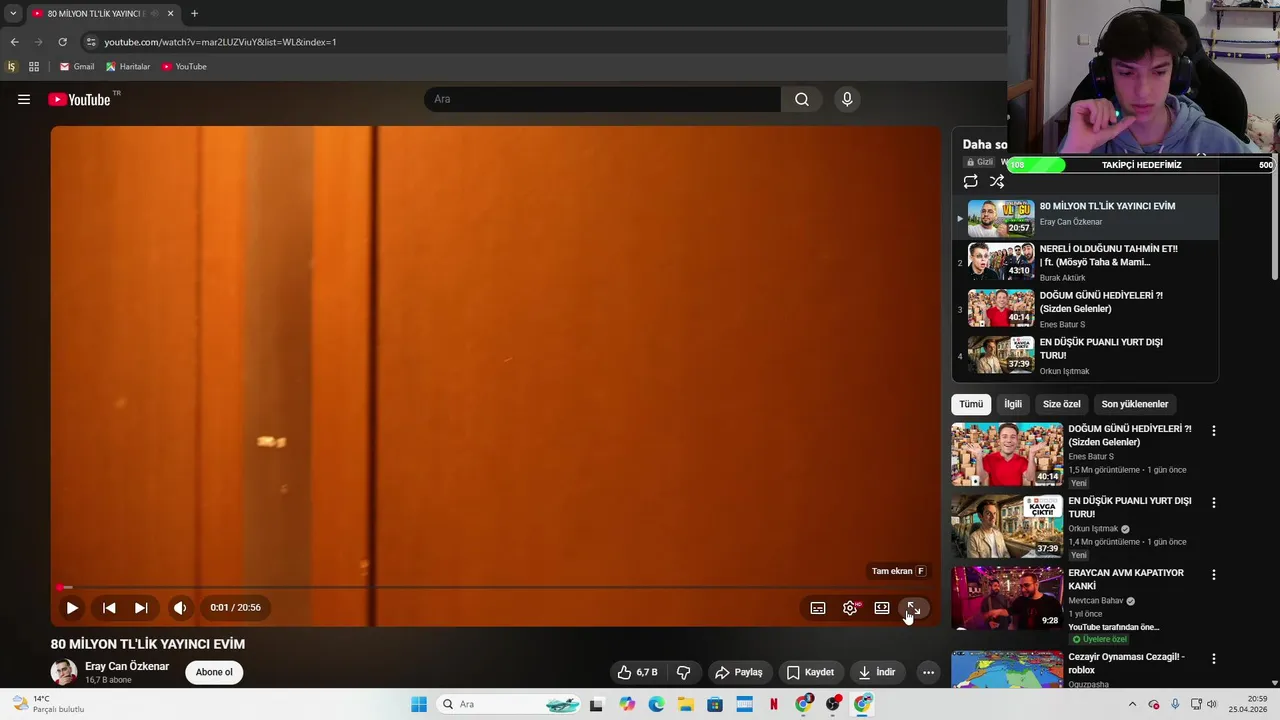
Task: Open Windows Start menu
Action: [x=419, y=704]
